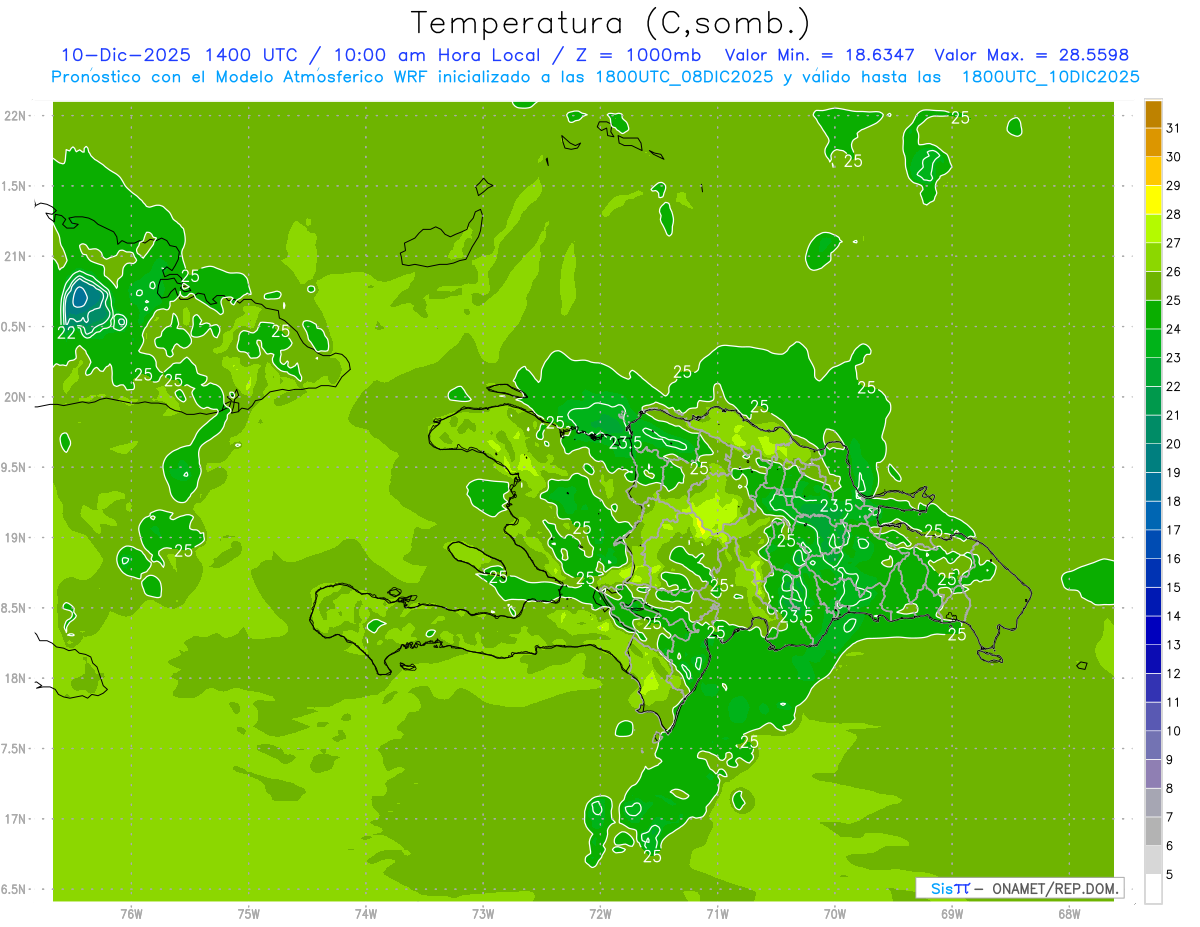Click the valid-until time "1800UTC_10DIC2025"
The width and height of the screenshot is (1200, 927).
point(1050,77)
